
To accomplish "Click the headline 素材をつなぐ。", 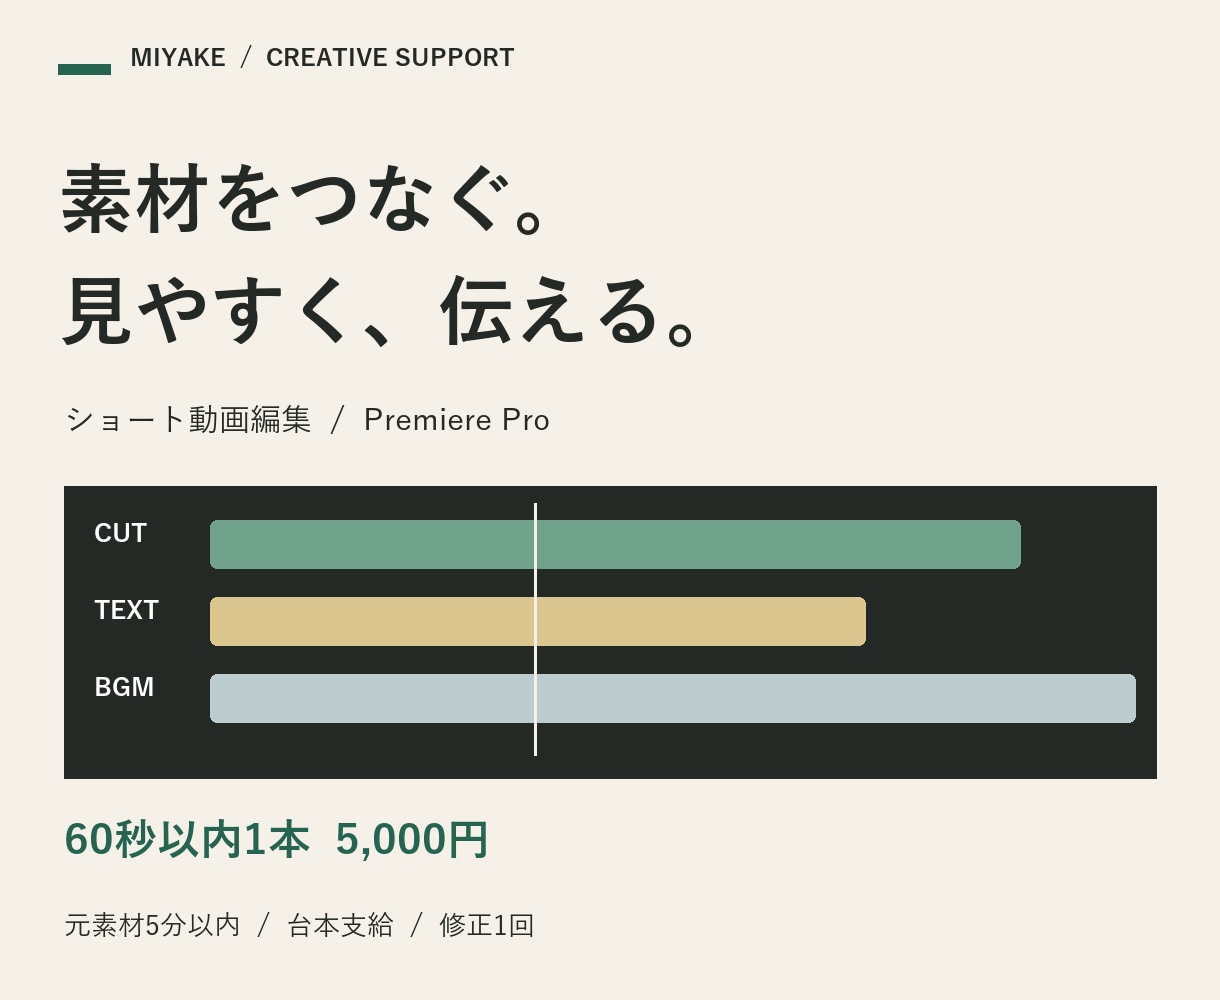I will point(307,199).
